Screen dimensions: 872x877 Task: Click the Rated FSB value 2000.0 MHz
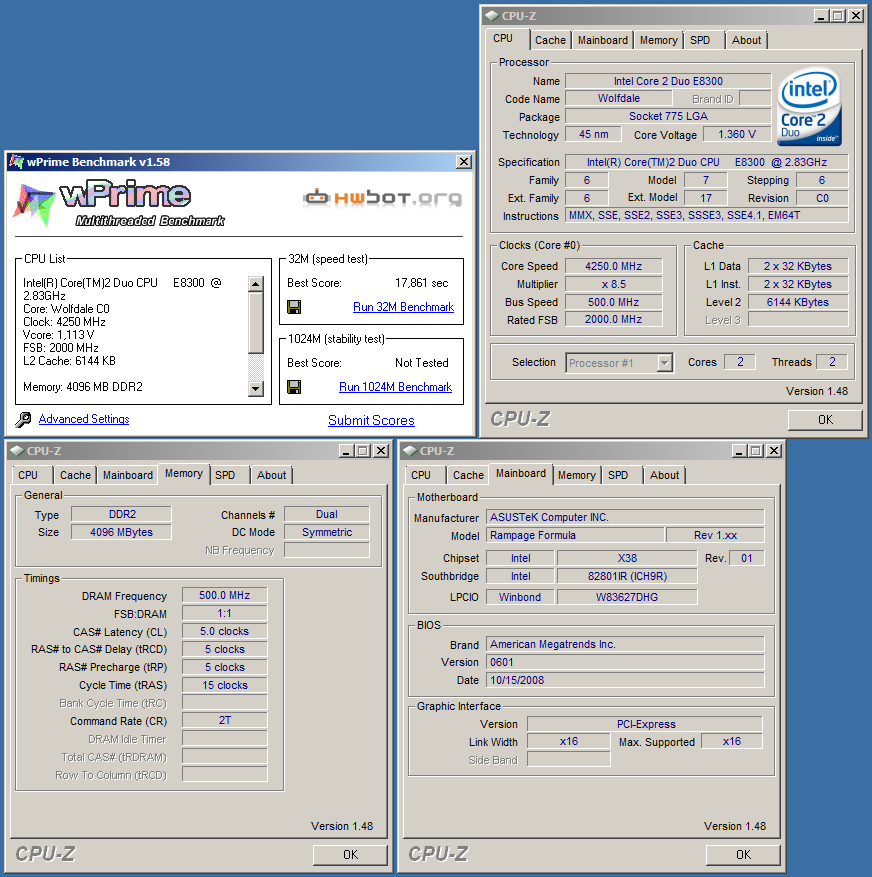[614, 319]
